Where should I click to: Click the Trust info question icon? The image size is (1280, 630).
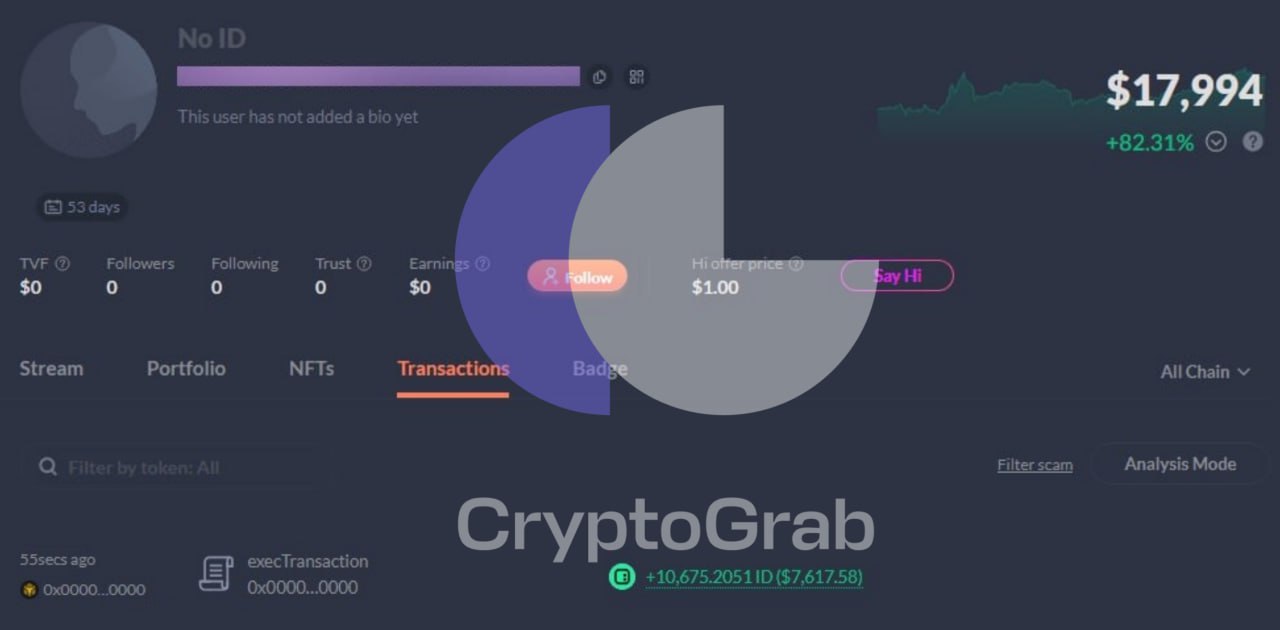pyautogui.click(x=364, y=264)
